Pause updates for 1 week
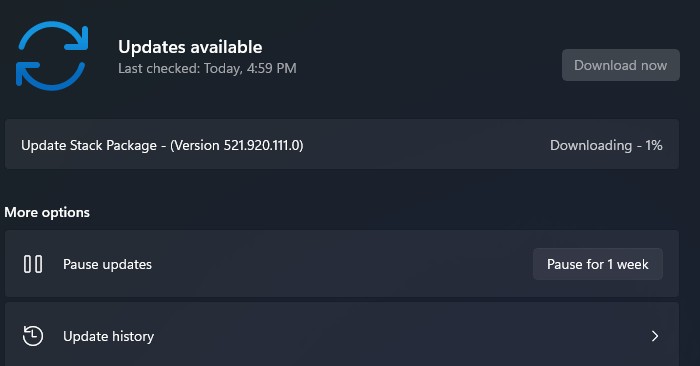This screenshot has width=700, height=366. point(597,264)
